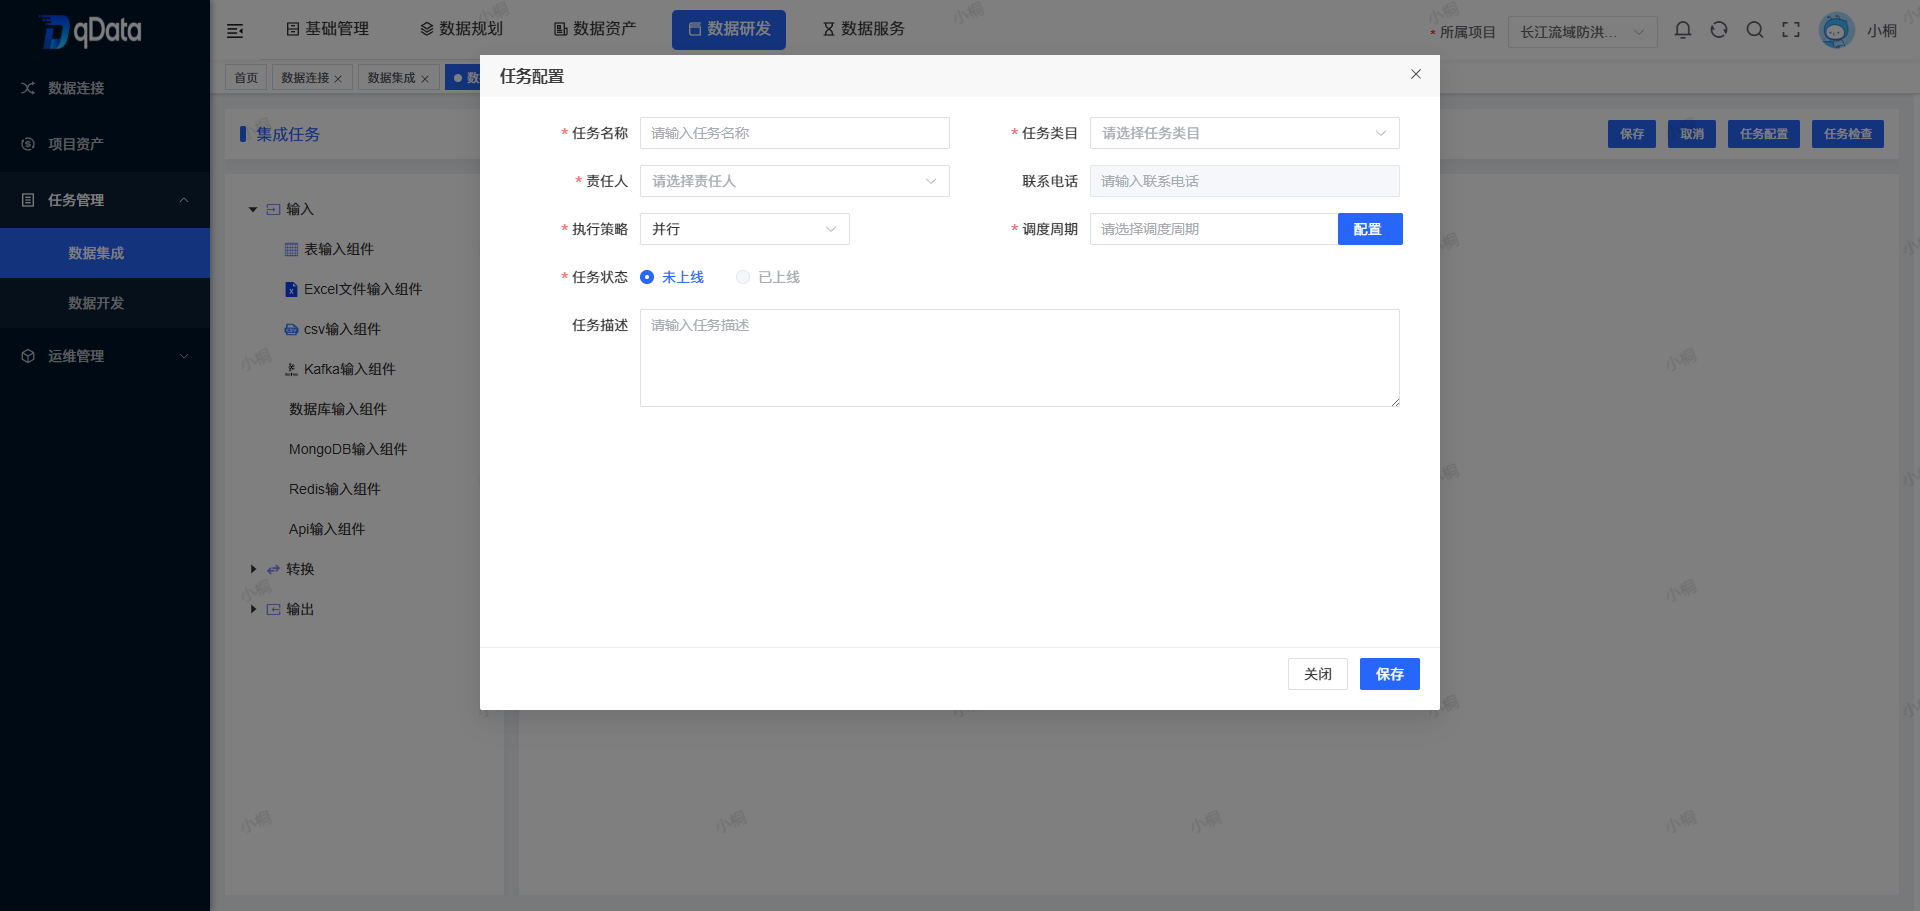Select the 表输入组件 table icon
This screenshot has width=1920, height=911.
[x=291, y=249]
